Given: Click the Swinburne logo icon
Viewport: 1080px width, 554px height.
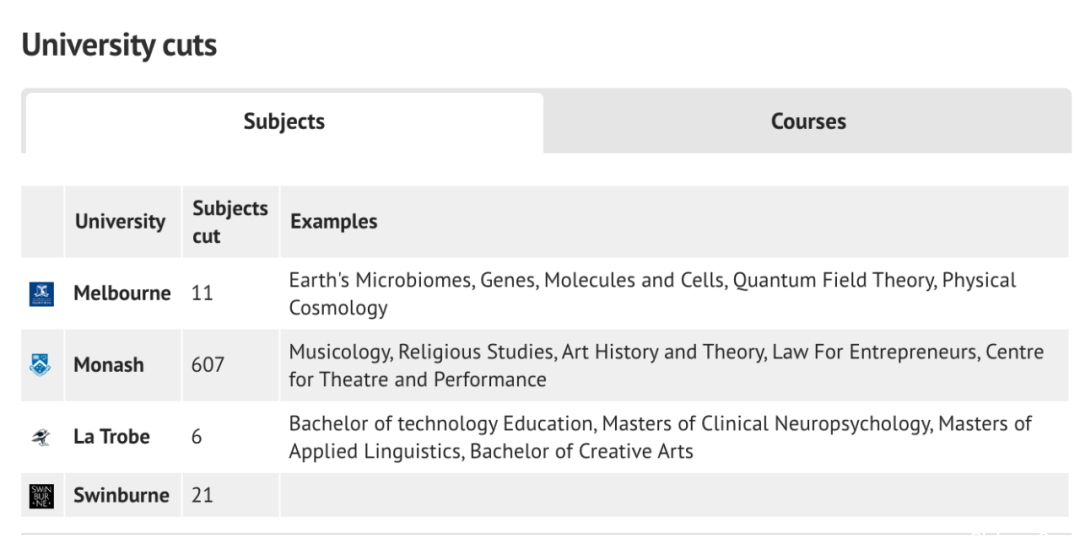Looking at the screenshot, I should tap(41, 495).
